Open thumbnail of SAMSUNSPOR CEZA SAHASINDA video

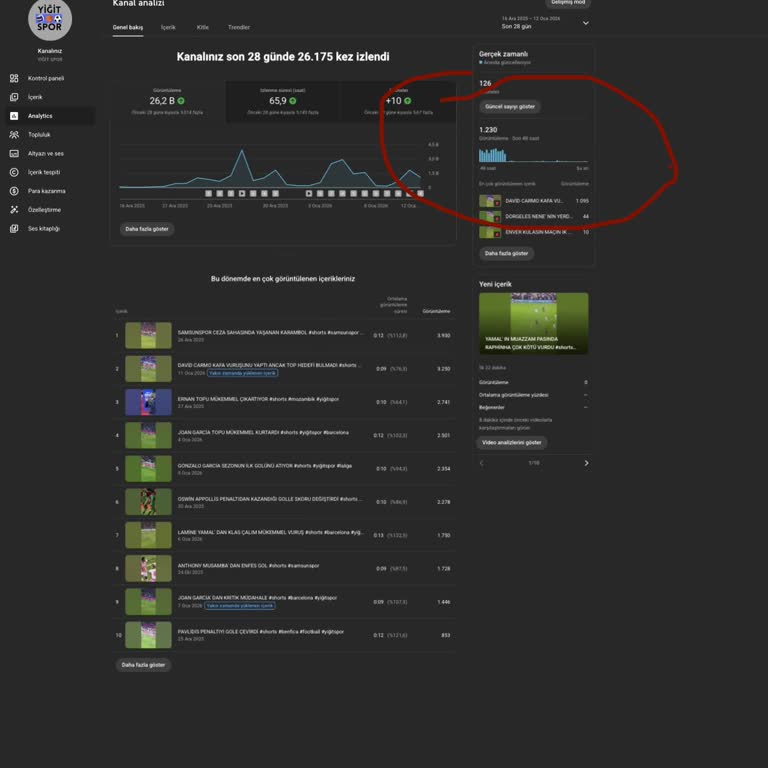pyautogui.click(x=148, y=336)
